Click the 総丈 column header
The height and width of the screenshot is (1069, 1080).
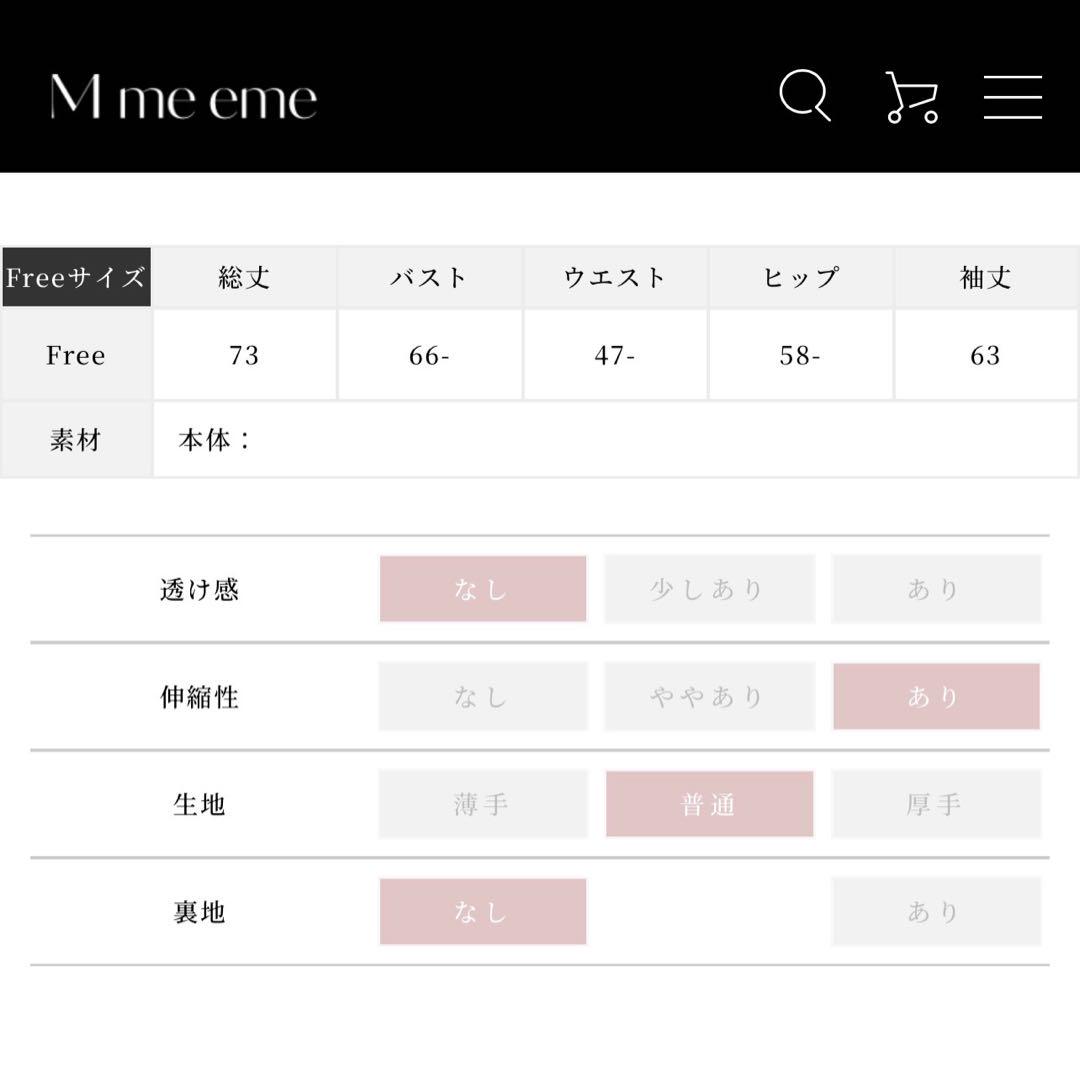click(245, 277)
